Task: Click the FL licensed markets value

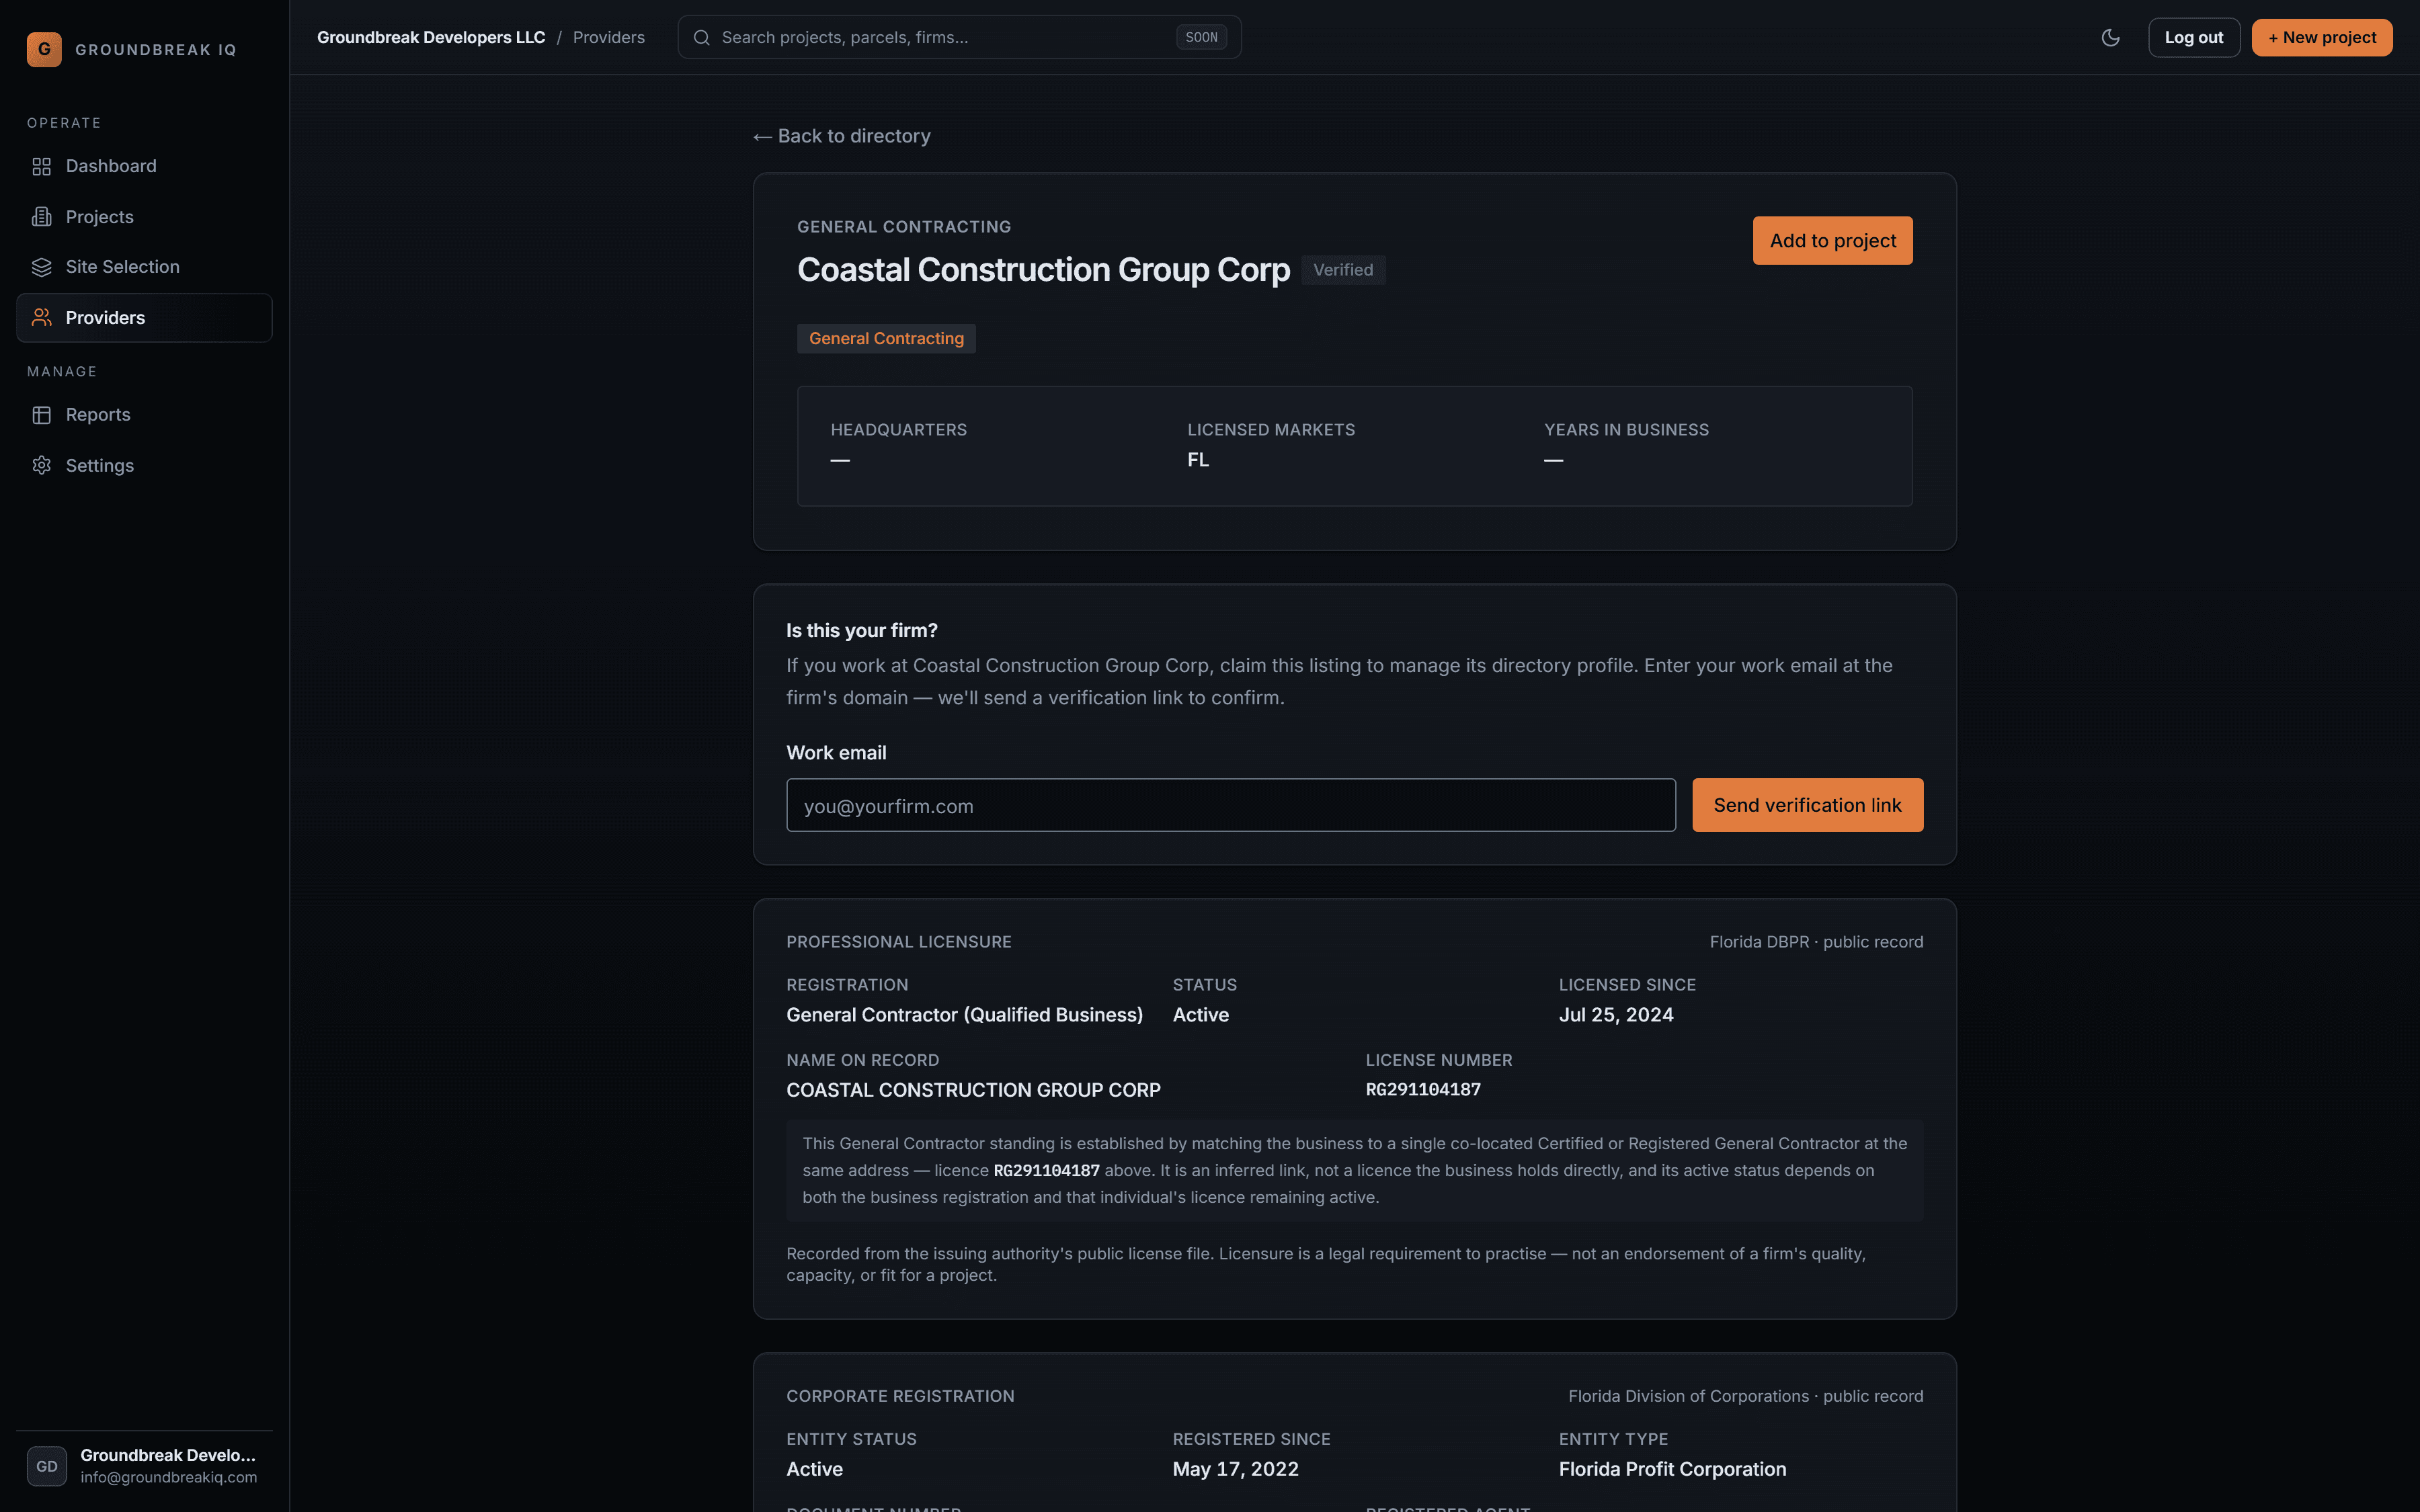Action: [1198, 460]
